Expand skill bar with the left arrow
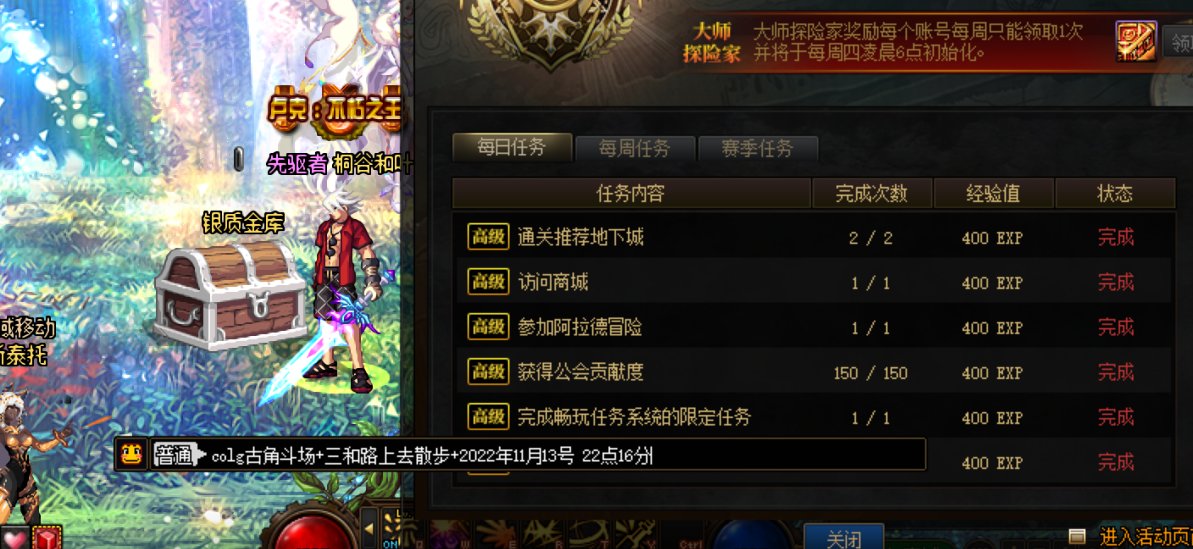Viewport: 1193px width, 549px height. 369,528
